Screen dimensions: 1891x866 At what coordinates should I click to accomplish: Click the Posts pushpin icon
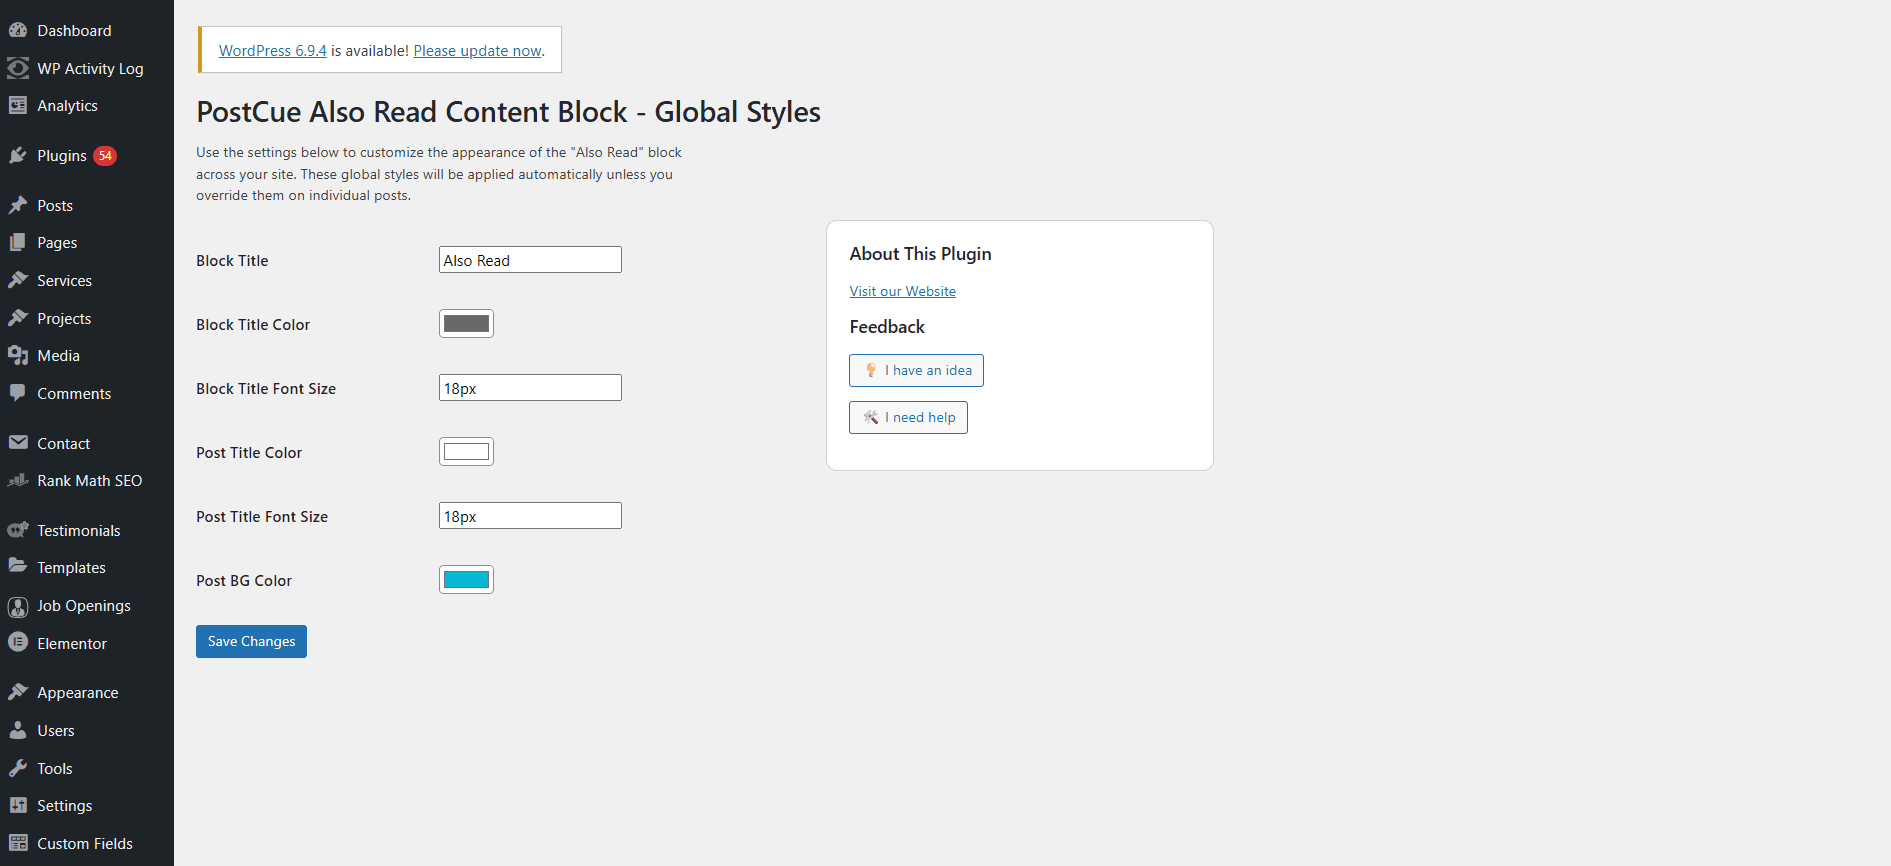[18, 205]
